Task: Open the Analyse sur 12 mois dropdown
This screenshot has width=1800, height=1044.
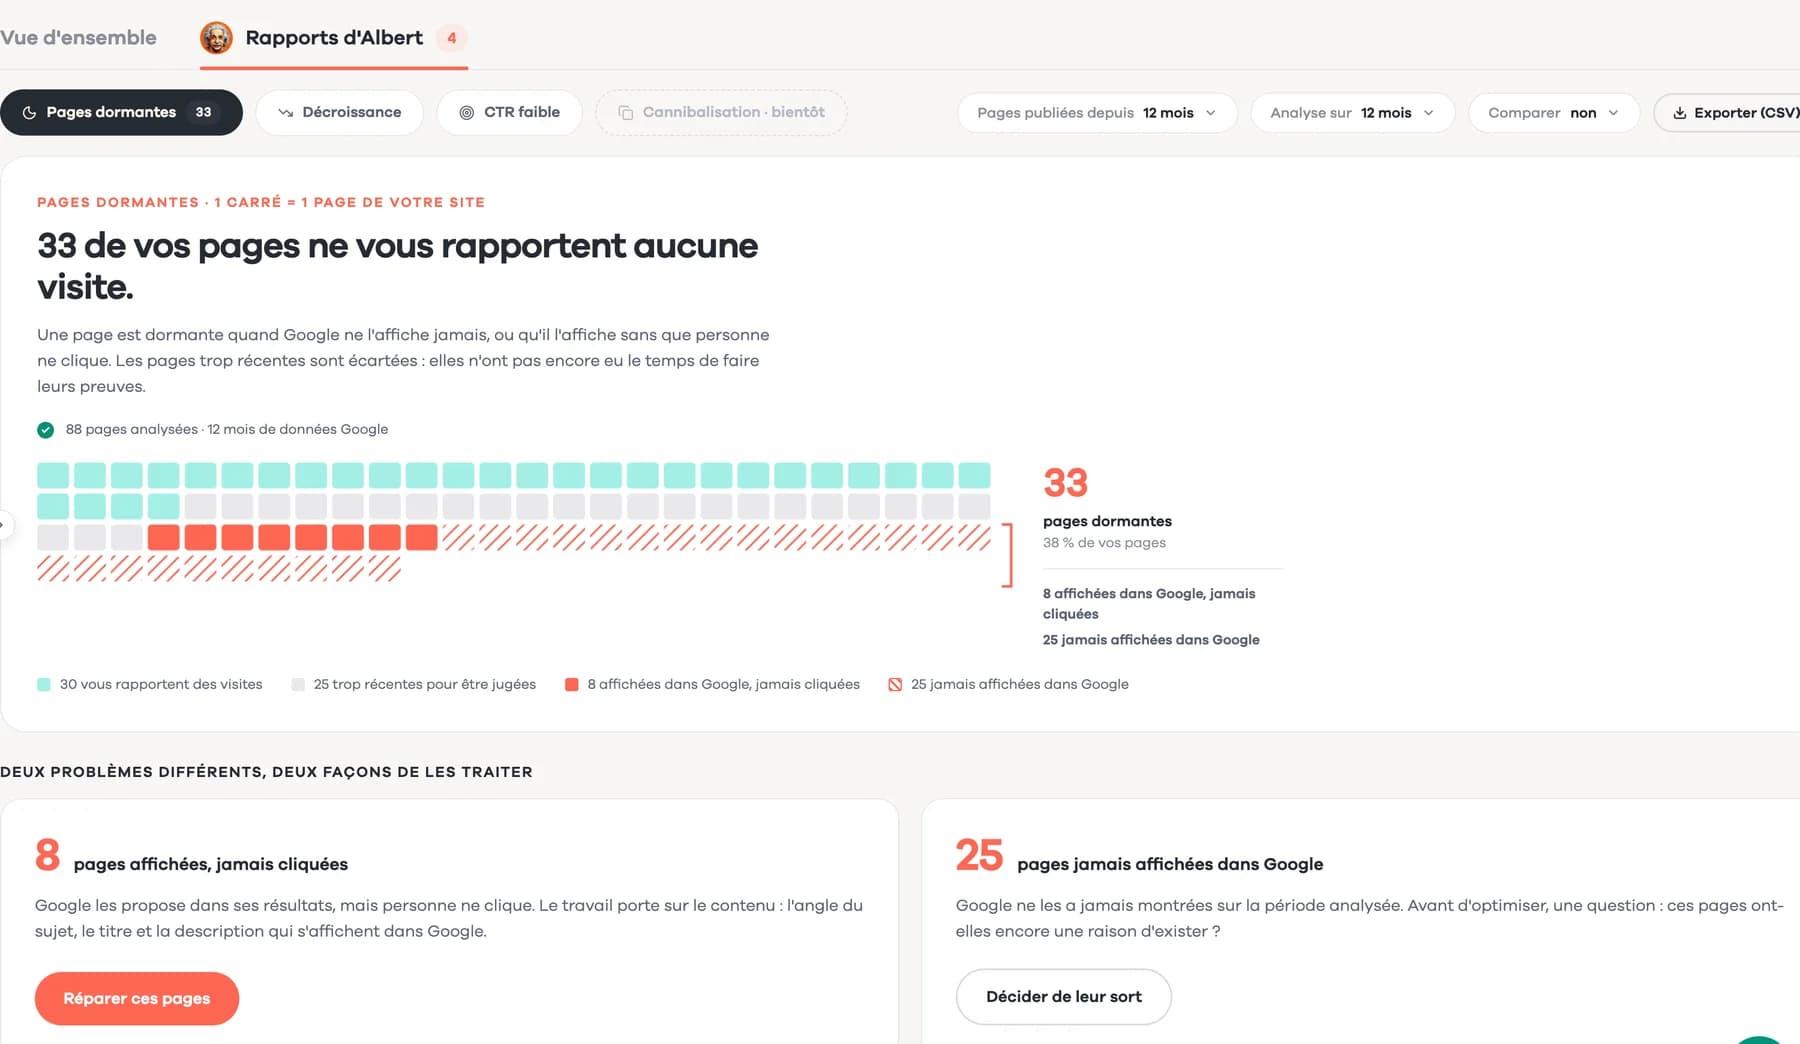Action: [1352, 113]
